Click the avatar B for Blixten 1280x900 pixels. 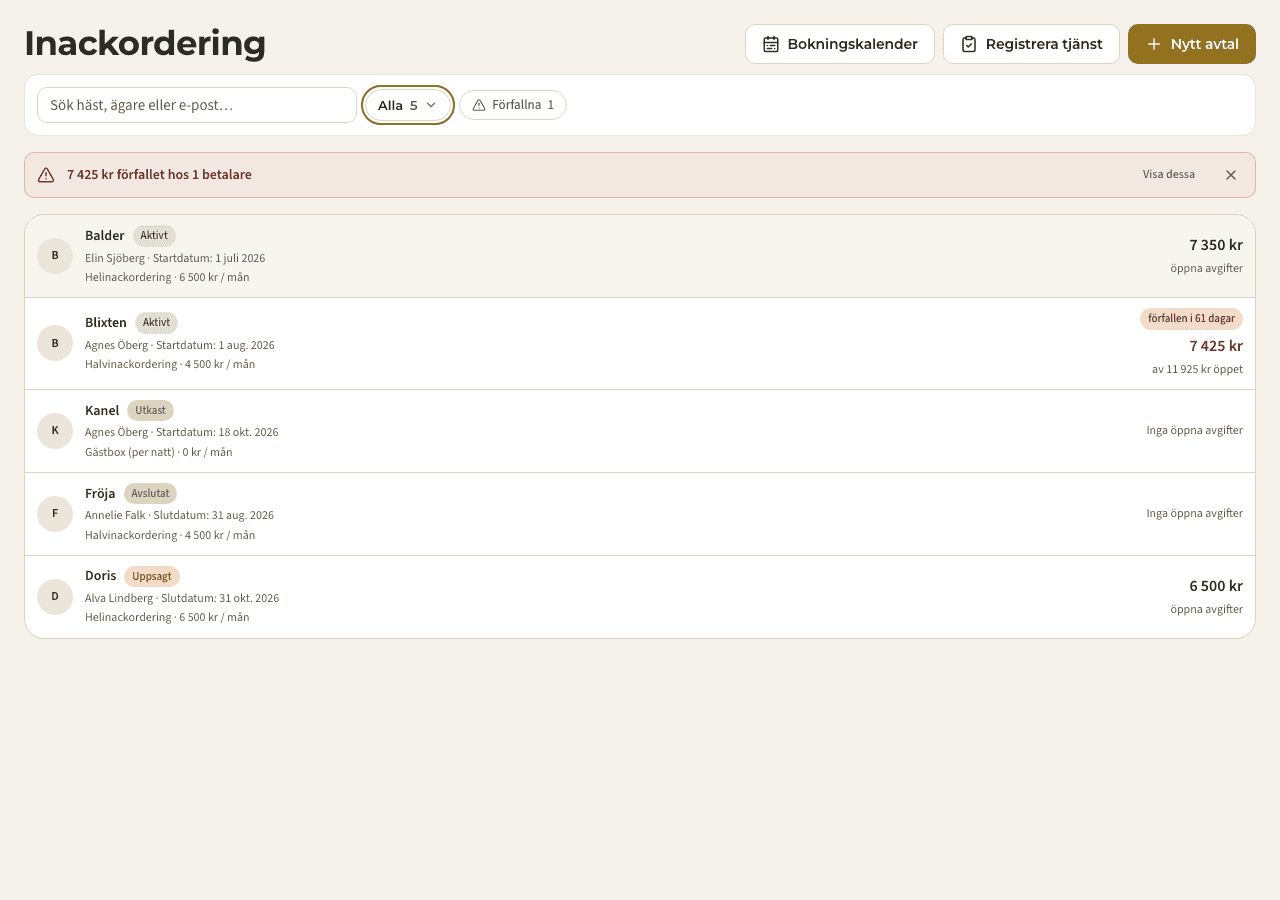click(55, 343)
